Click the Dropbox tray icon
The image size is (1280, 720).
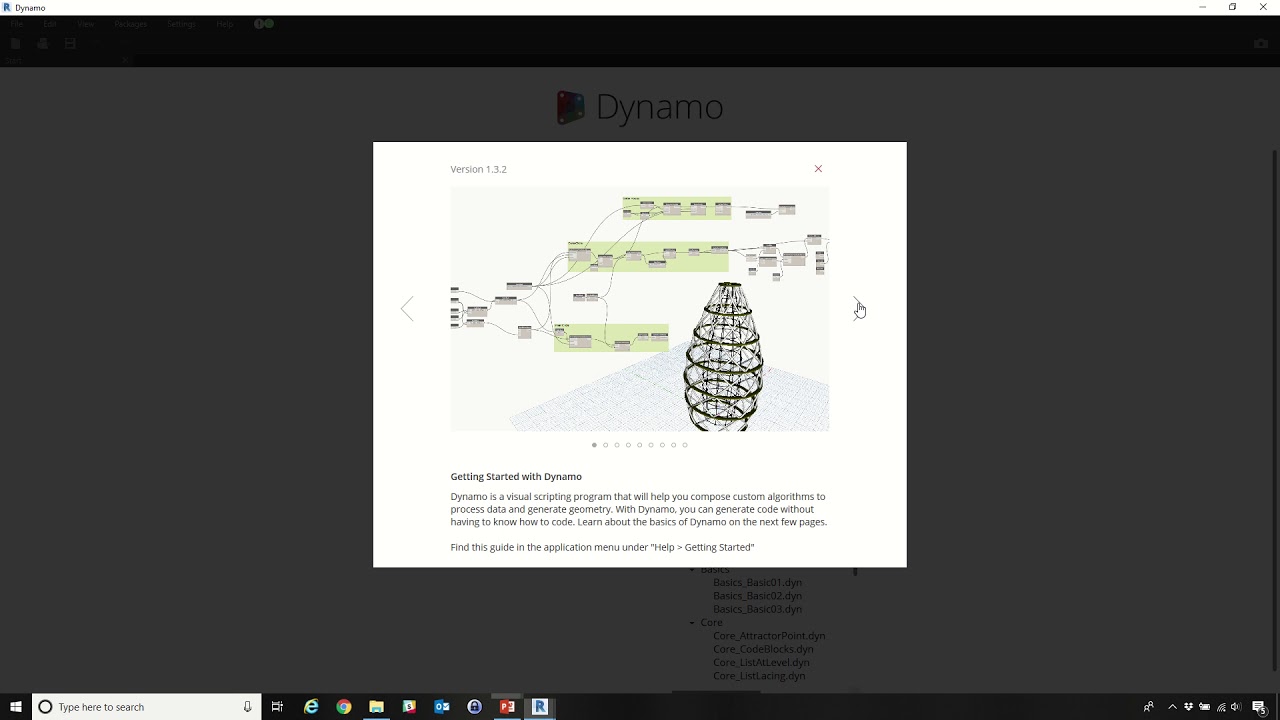pyautogui.click(x=1189, y=707)
